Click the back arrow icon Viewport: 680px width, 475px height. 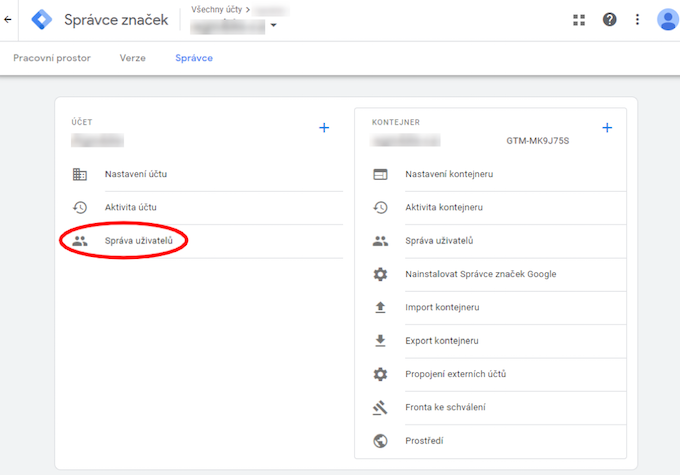[x=7, y=20]
